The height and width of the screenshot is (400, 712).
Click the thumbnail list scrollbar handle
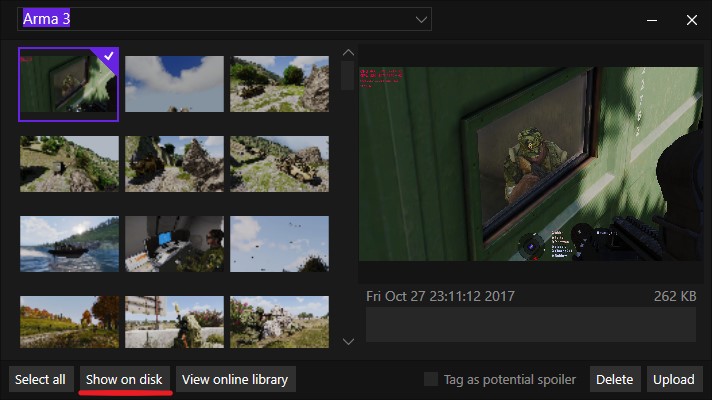(348, 75)
